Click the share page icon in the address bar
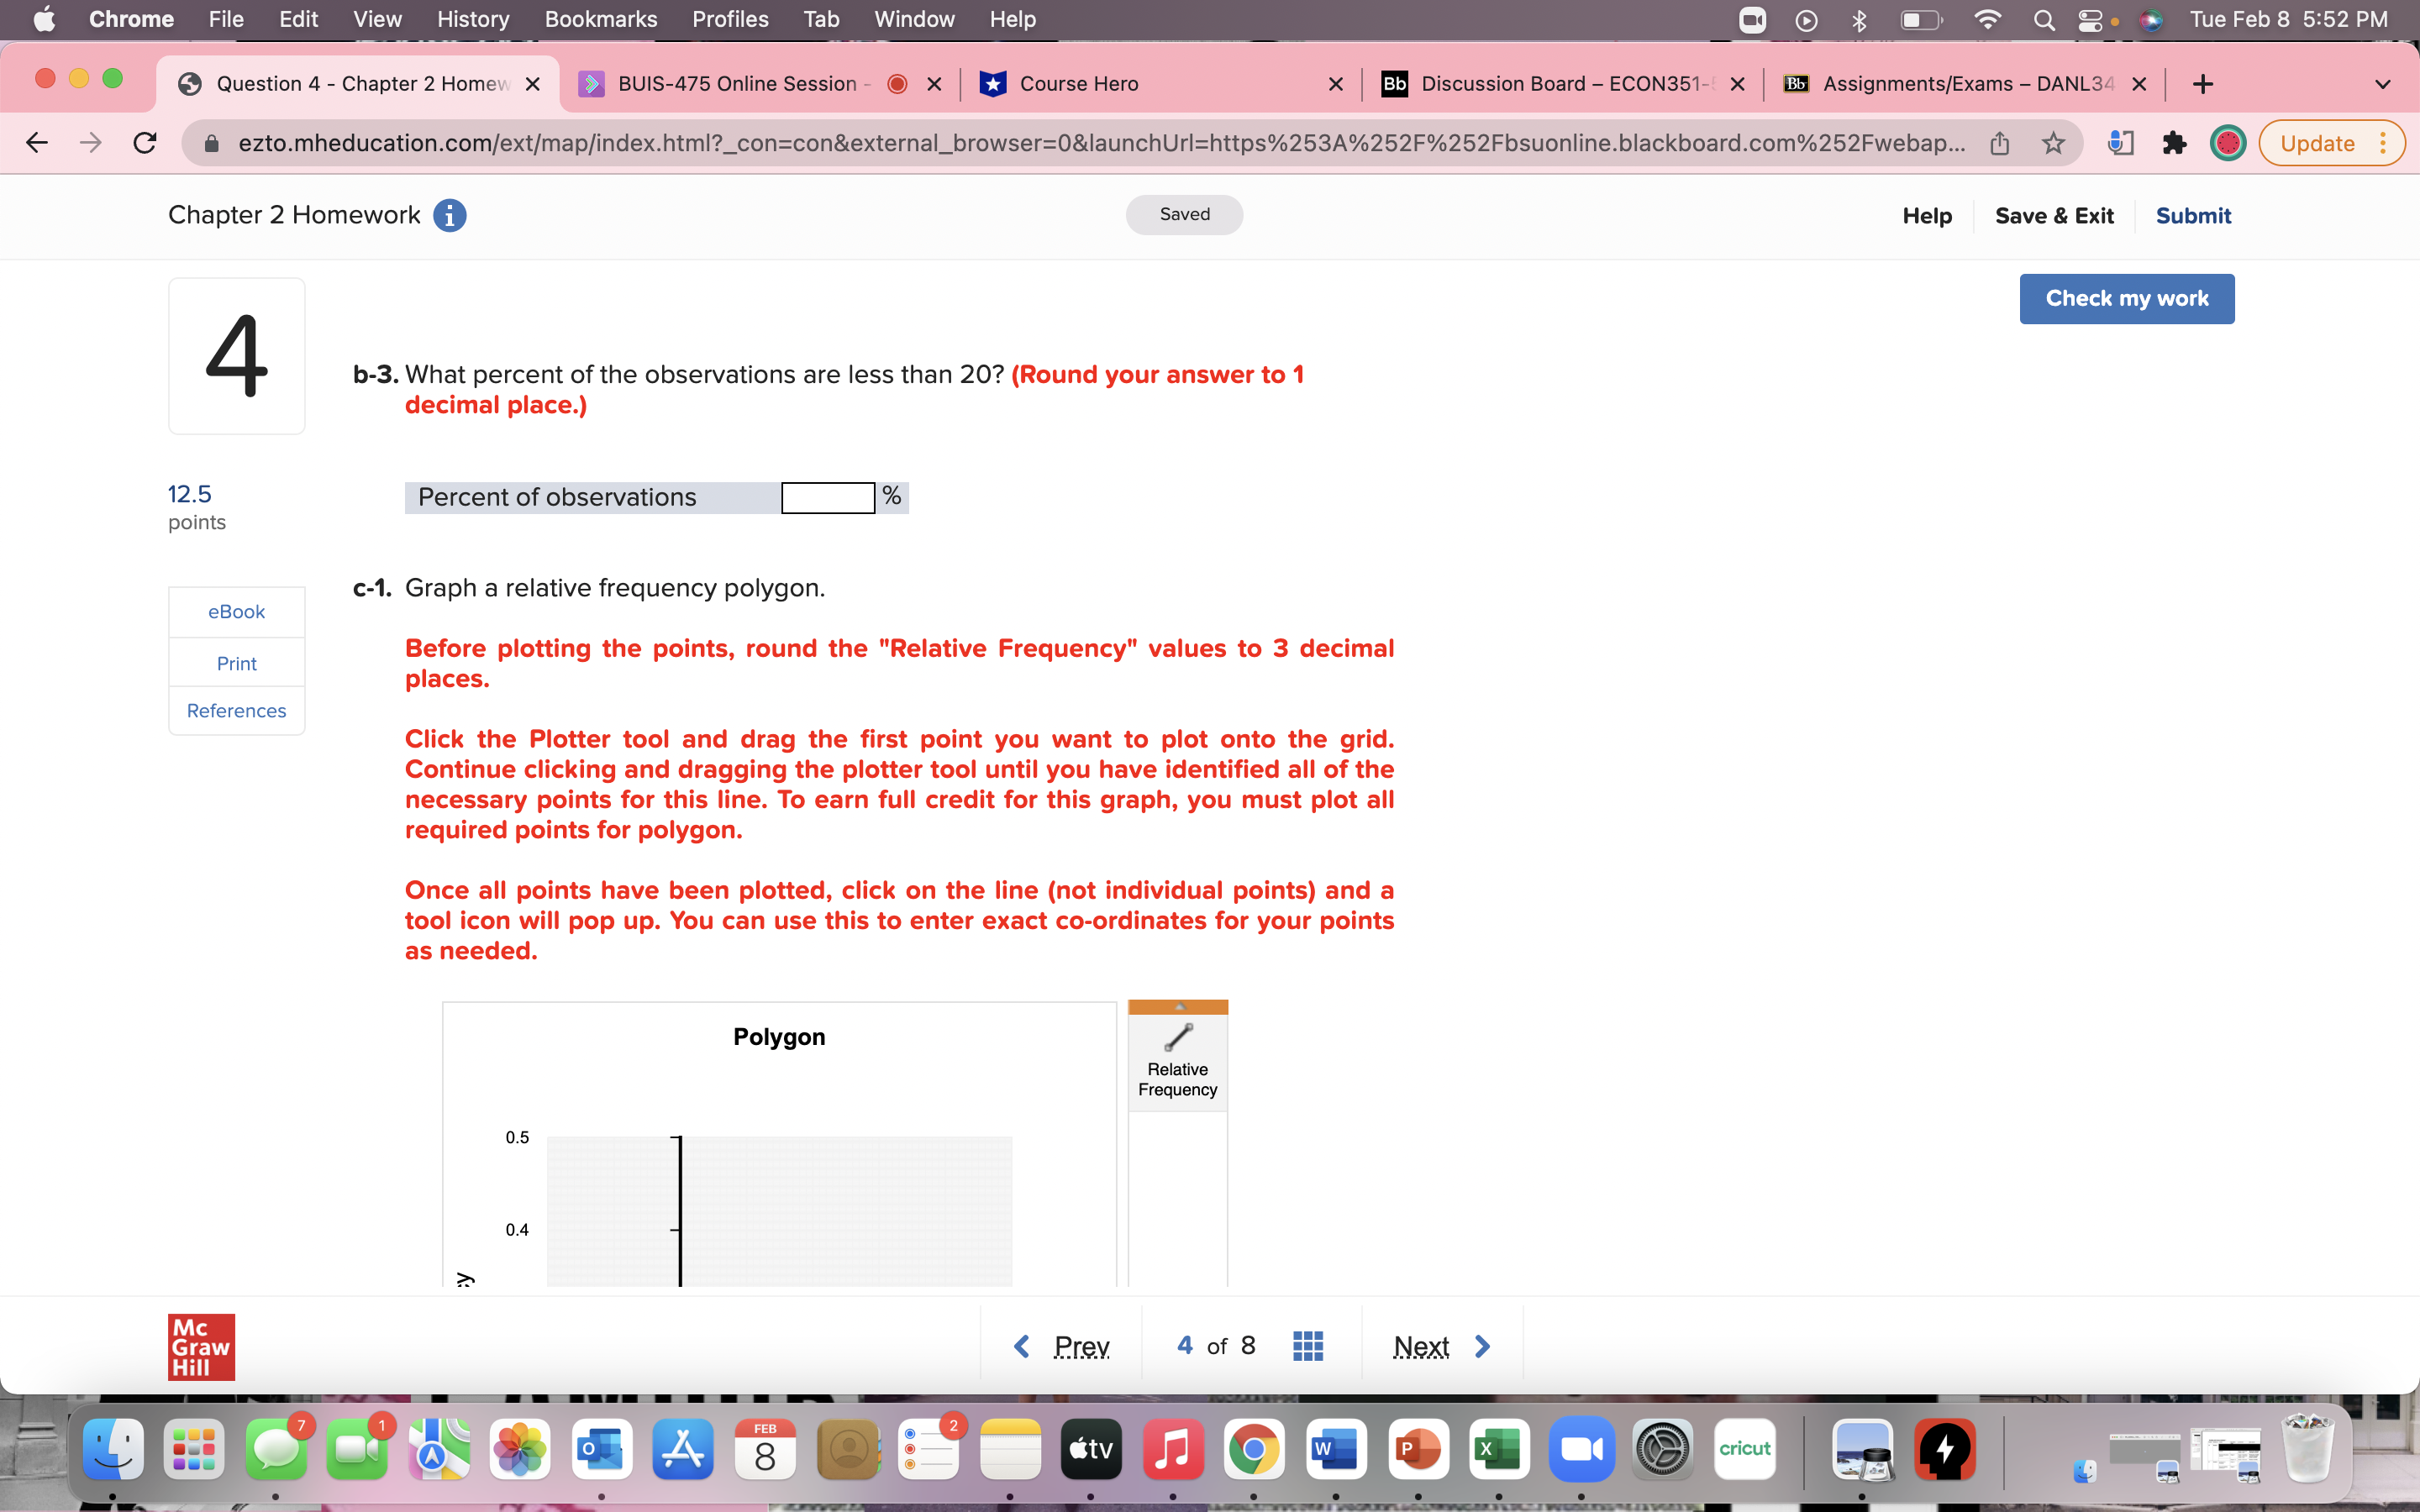2420x1512 pixels. pos(1999,143)
